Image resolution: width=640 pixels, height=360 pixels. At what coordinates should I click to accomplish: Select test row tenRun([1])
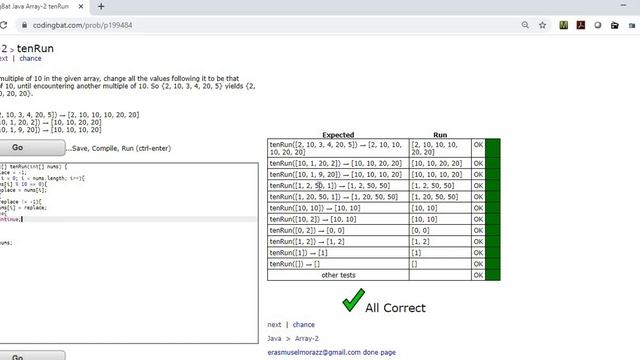[338, 253]
